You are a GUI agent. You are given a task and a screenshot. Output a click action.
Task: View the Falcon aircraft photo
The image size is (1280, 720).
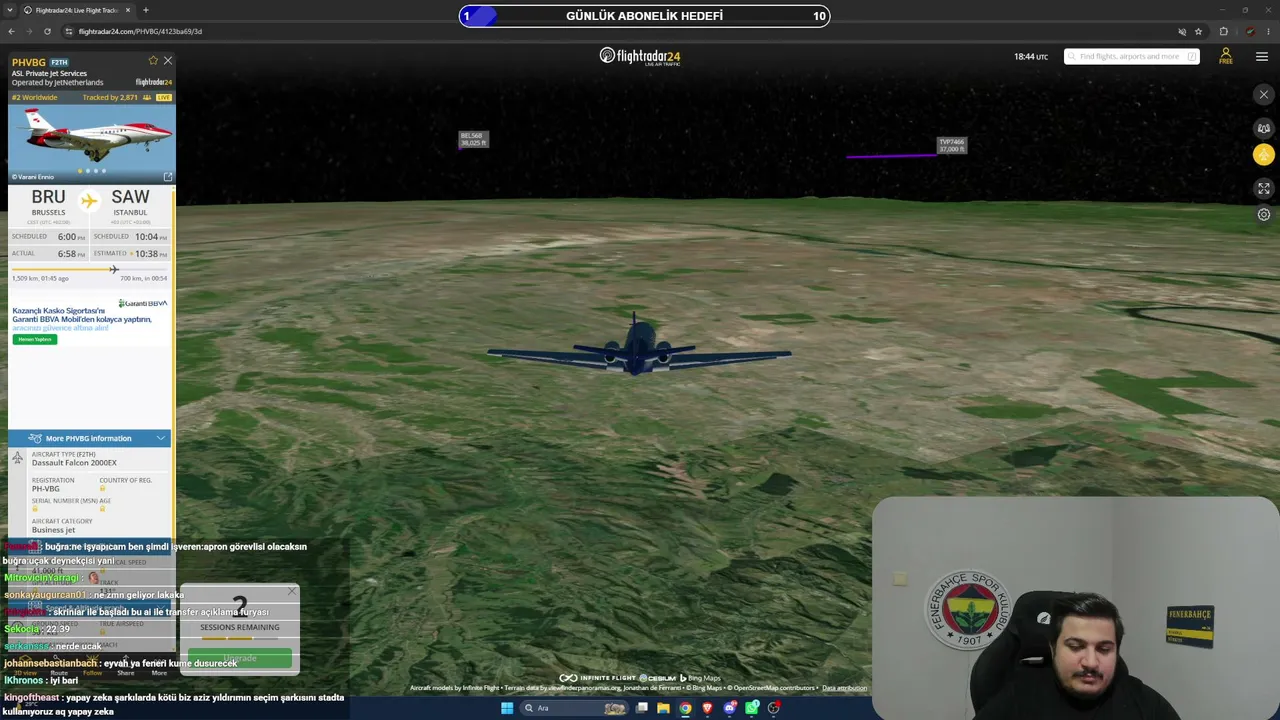pyautogui.click(x=92, y=144)
